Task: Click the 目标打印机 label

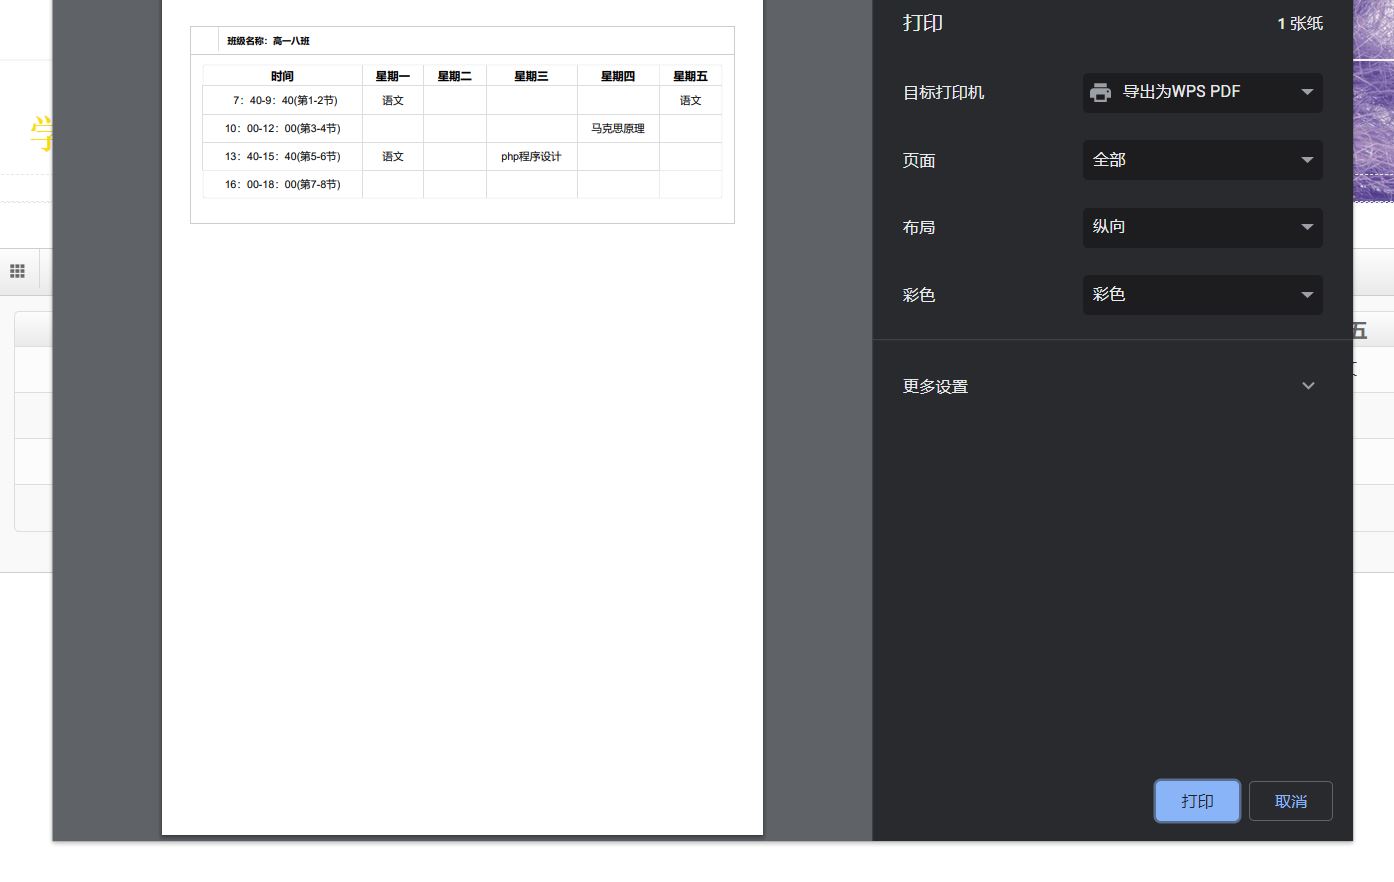Action: [943, 92]
